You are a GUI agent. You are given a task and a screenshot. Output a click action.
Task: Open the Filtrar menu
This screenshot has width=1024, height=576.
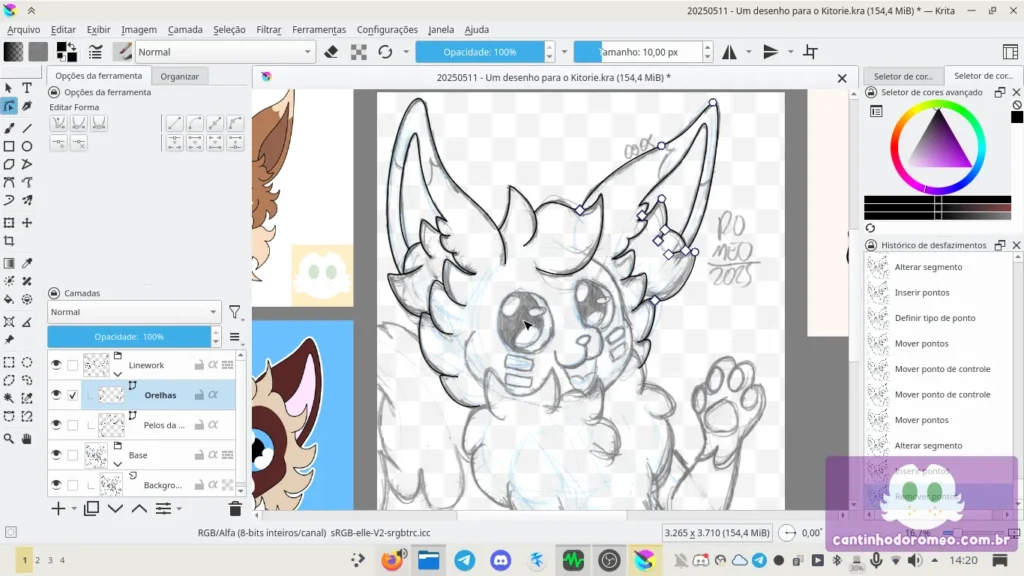(268, 29)
